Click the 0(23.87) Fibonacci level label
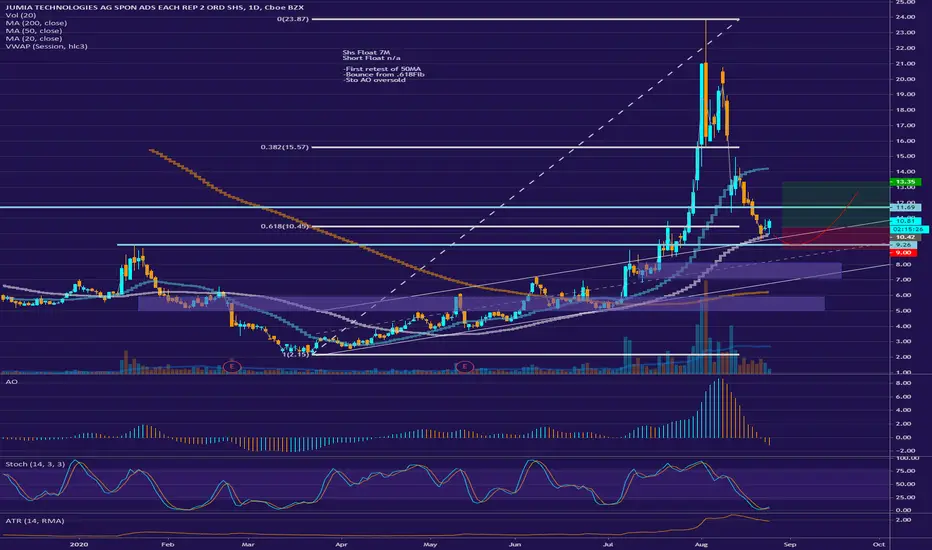Viewport: 932px width, 550px height. pos(292,19)
